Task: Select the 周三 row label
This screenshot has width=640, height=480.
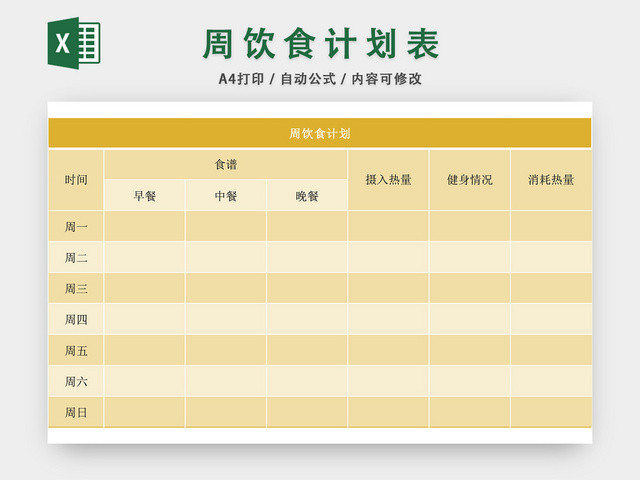Action: click(x=76, y=288)
